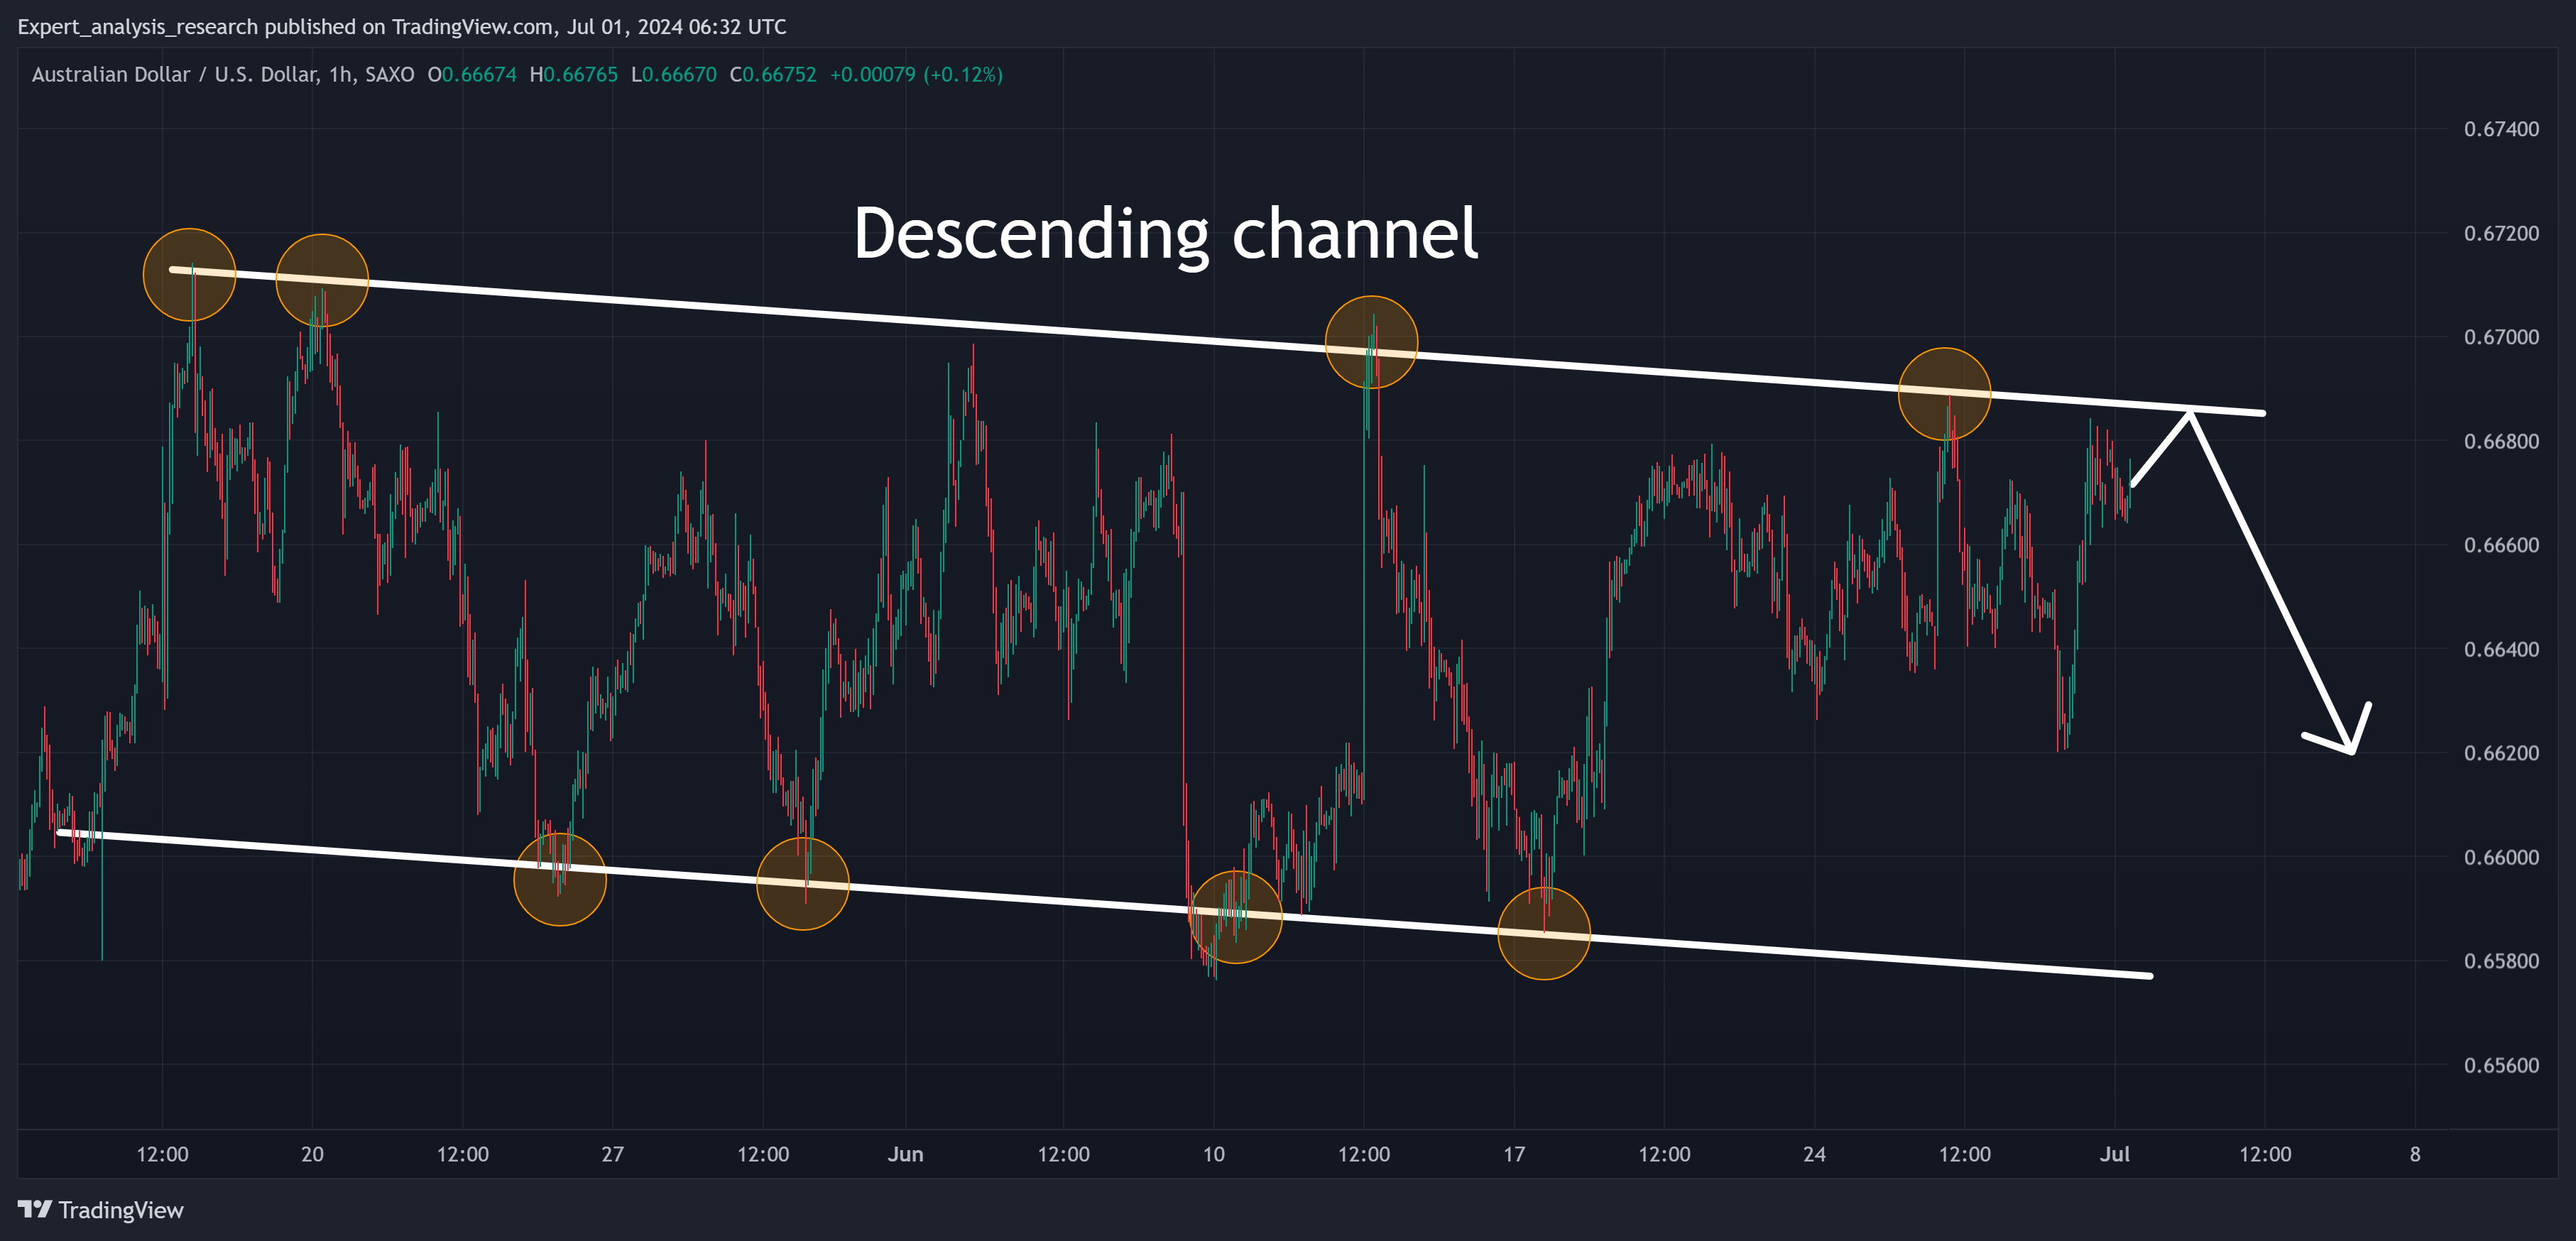2576x1241 pixels.
Task: Click the TradingView wordmark text
Action: (x=121, y=1210)
